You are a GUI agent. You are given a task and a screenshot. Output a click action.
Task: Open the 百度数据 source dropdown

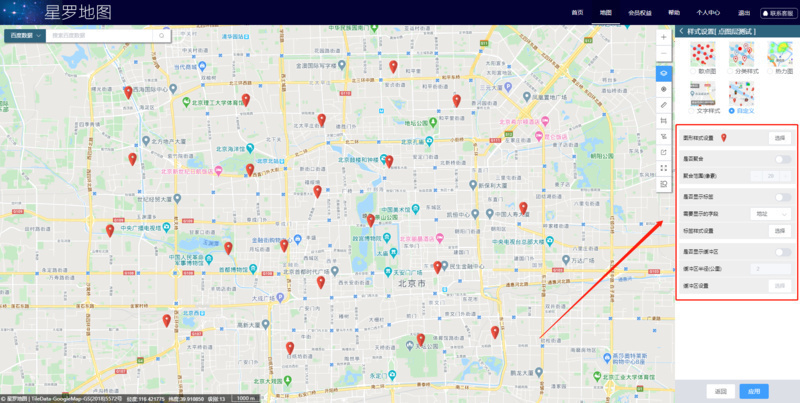pyautogui.click(x=25, y=36)
